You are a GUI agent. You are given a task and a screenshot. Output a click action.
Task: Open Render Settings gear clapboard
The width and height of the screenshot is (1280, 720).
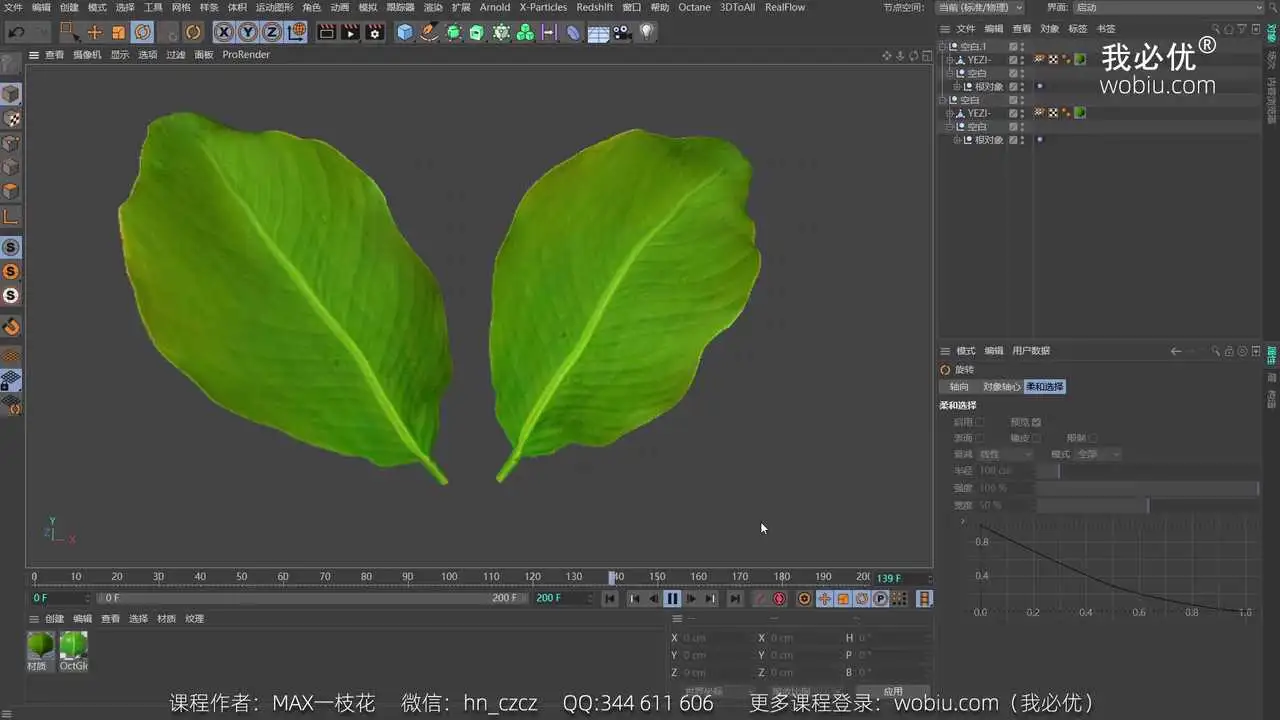coord(375,32)
